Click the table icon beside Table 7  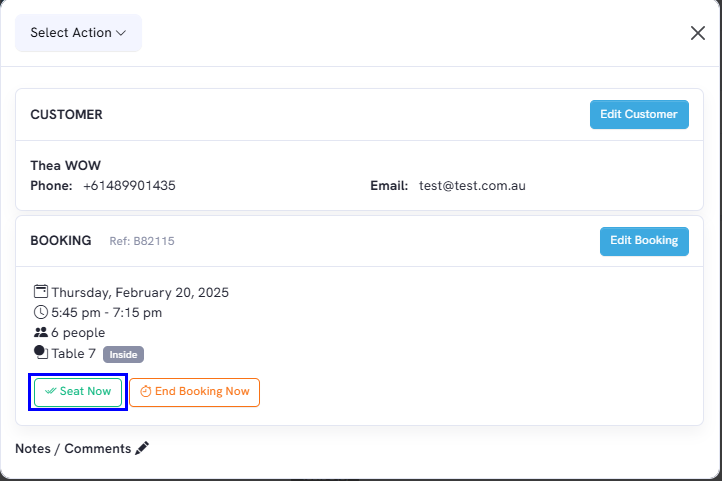(41, 353)
